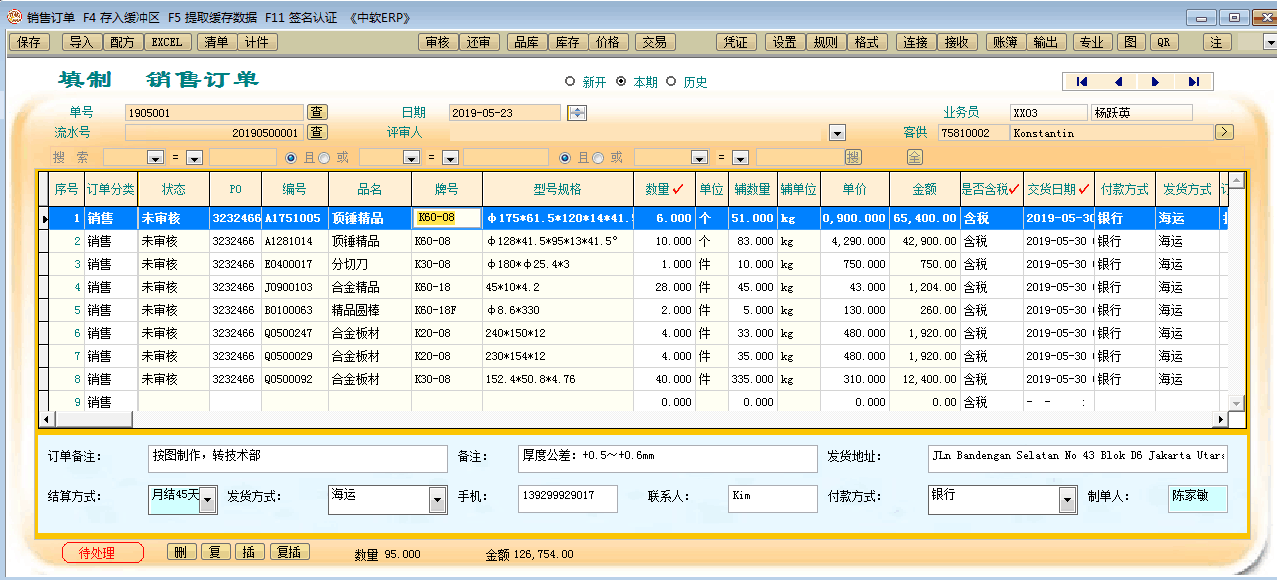Viewport: 1277px width, 580px height.
Task: Select the 历史 radio button
Action: [x=671, y=82]
